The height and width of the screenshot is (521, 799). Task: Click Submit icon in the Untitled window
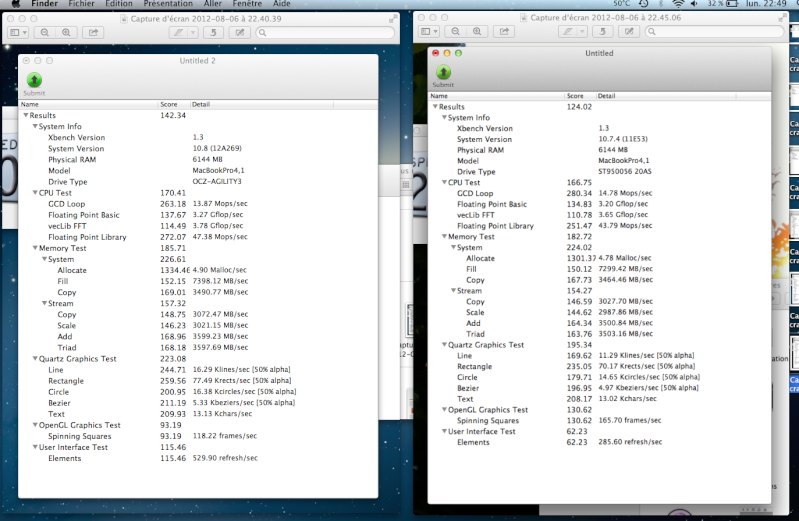point(442,73)
